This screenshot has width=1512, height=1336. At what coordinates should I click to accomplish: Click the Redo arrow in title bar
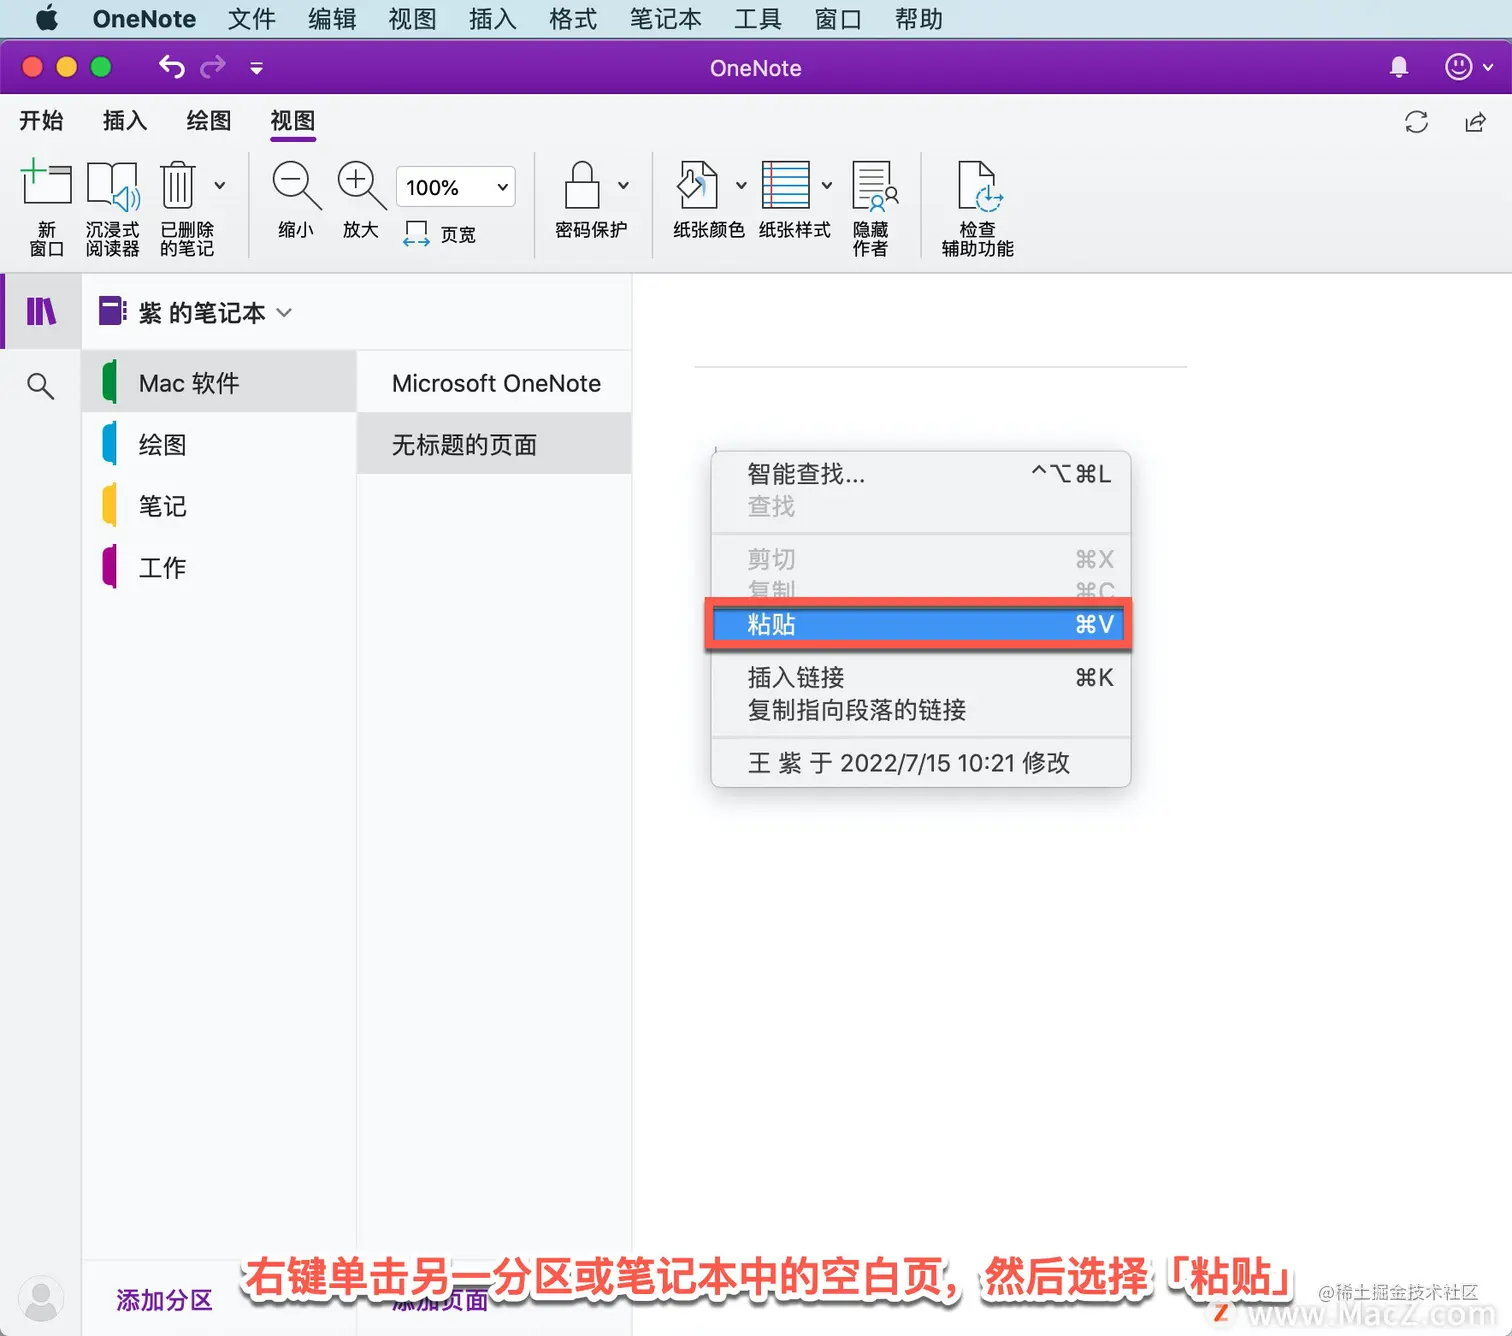point(213,67)
